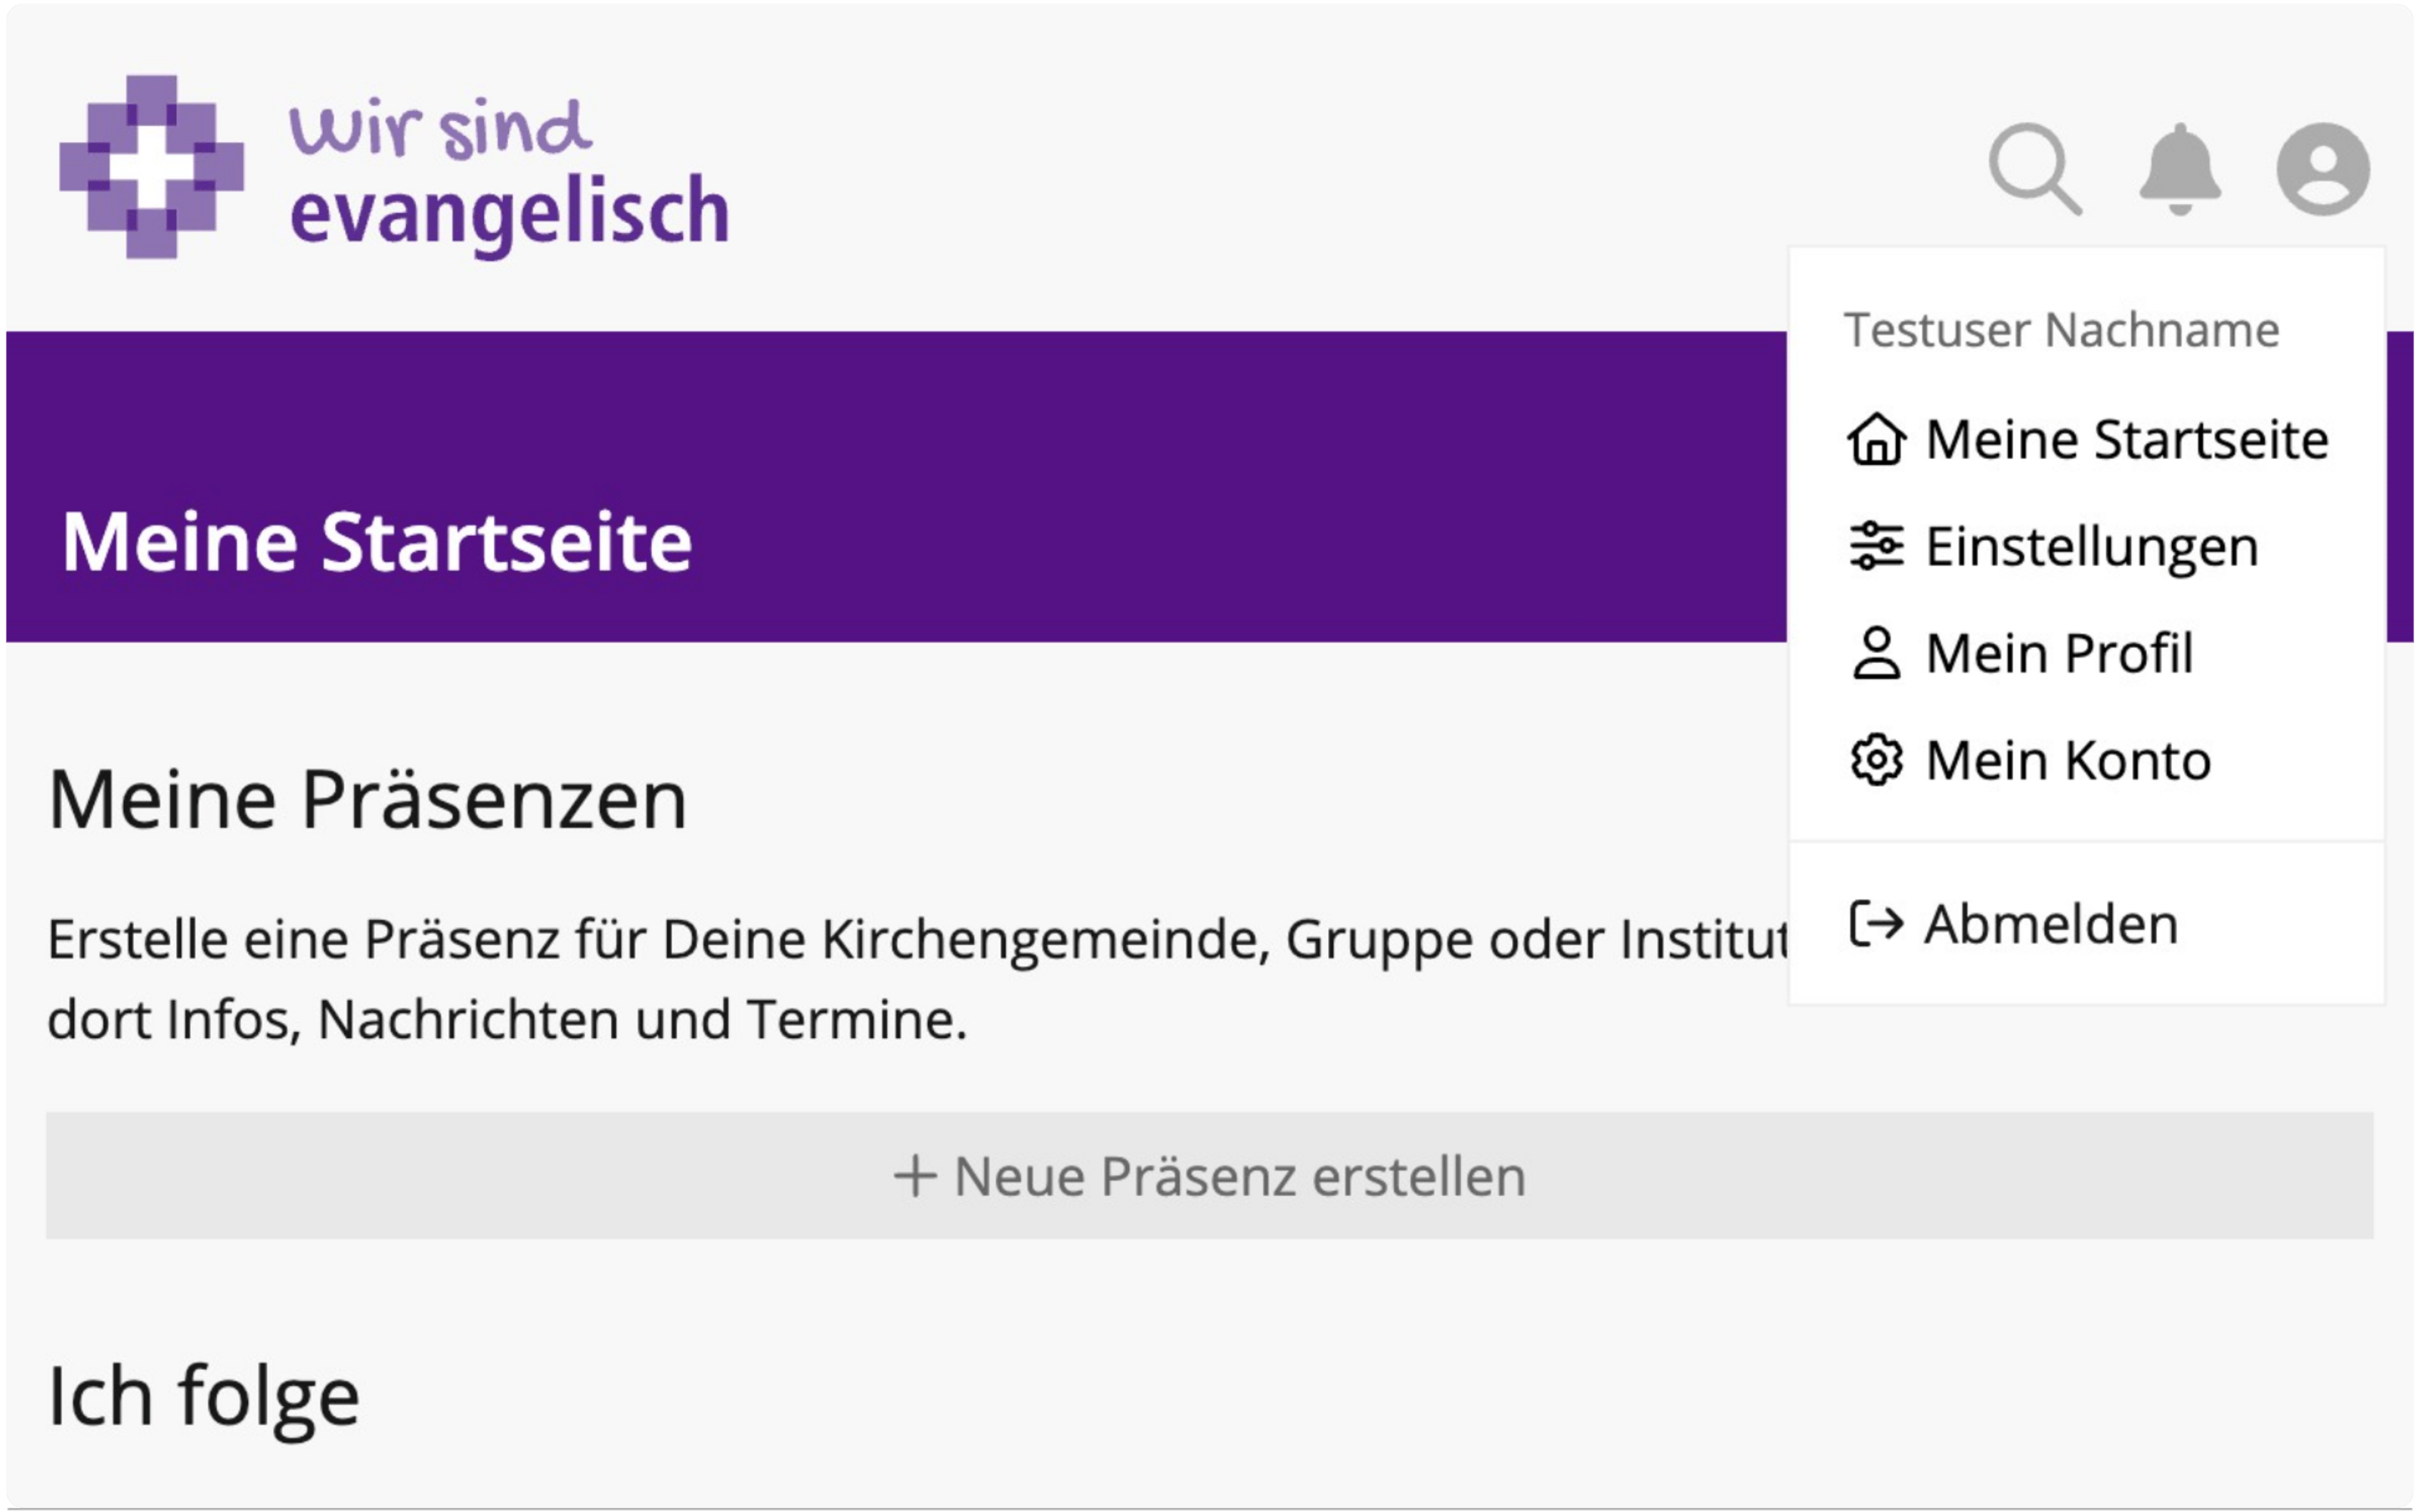Click the sliders icon next to Einstellungen

click(x=1876, y=546)
